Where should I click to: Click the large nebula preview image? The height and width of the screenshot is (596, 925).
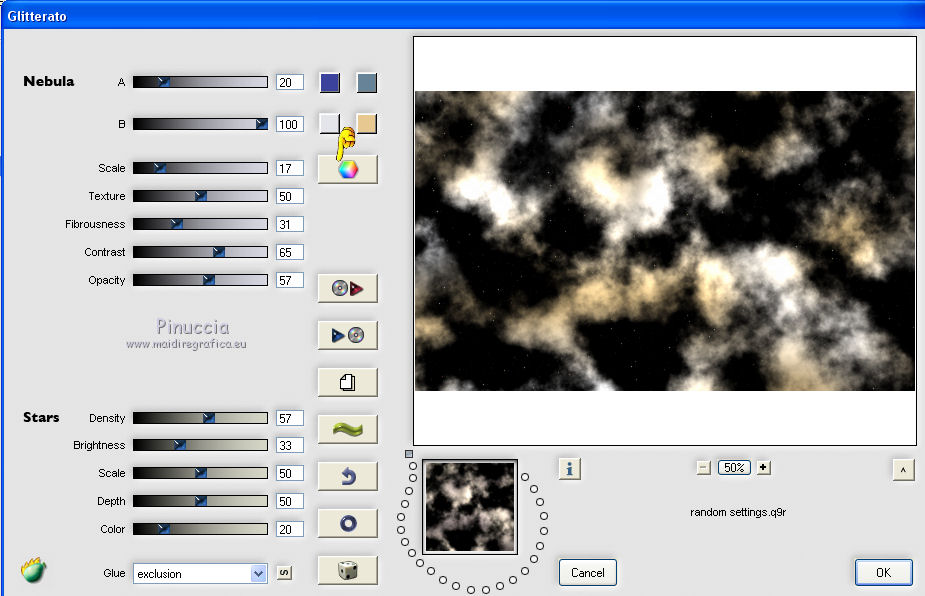(665, 241)
